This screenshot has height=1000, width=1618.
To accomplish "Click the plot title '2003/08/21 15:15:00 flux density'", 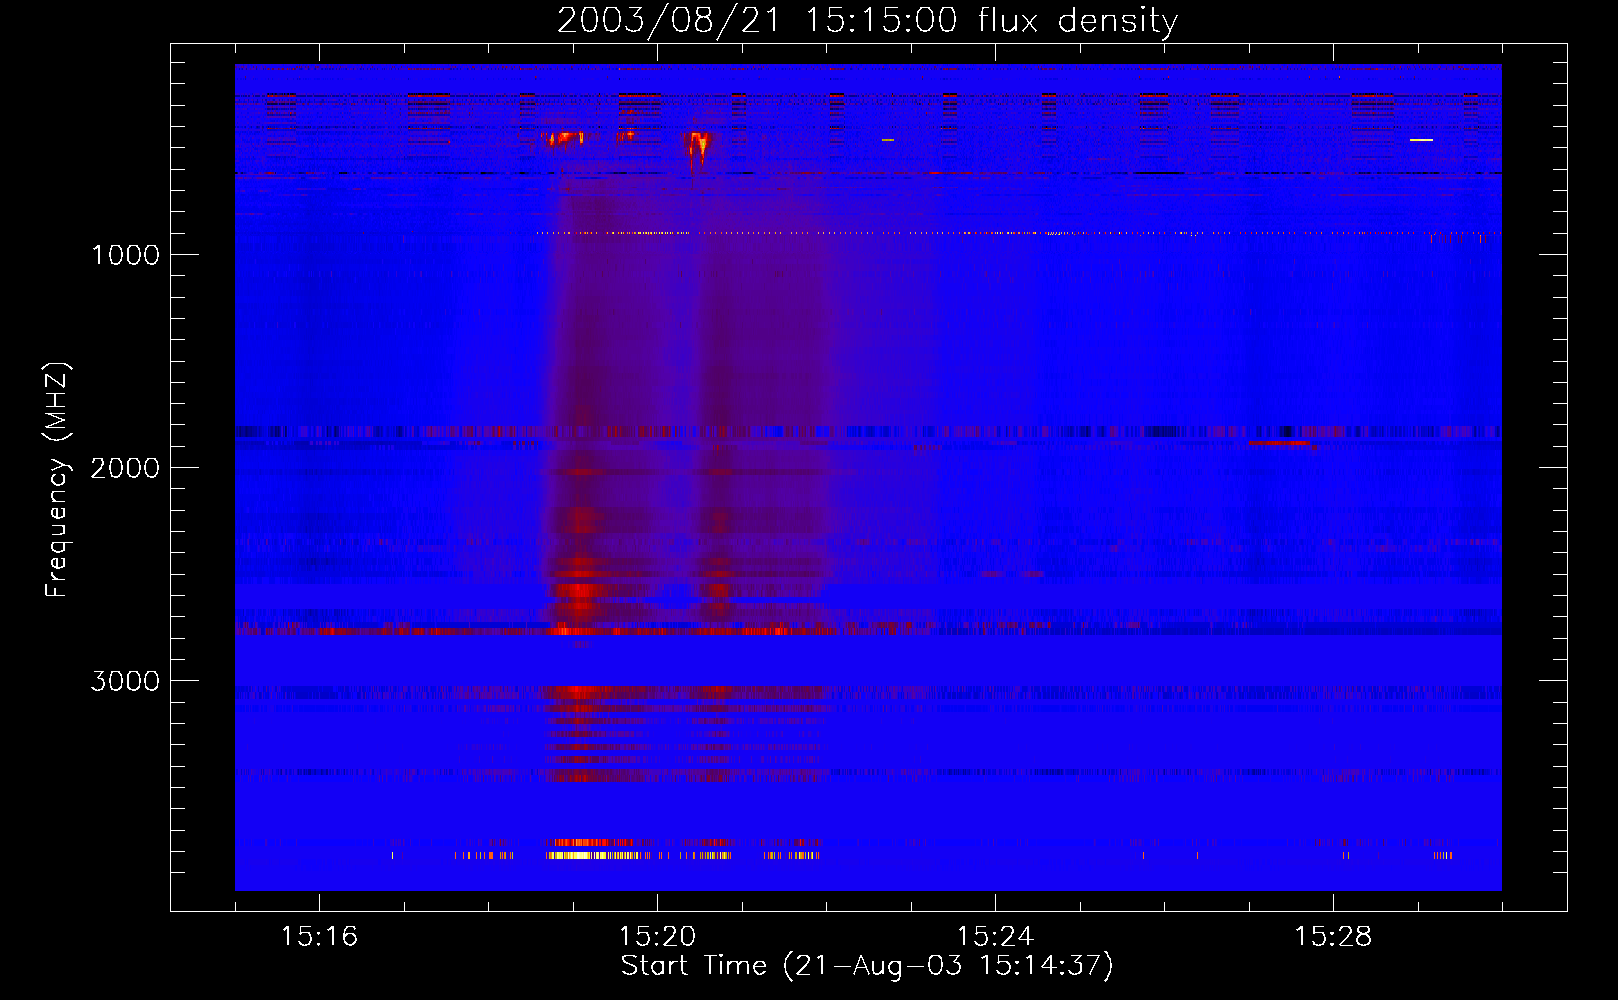I will pos(867,21).
